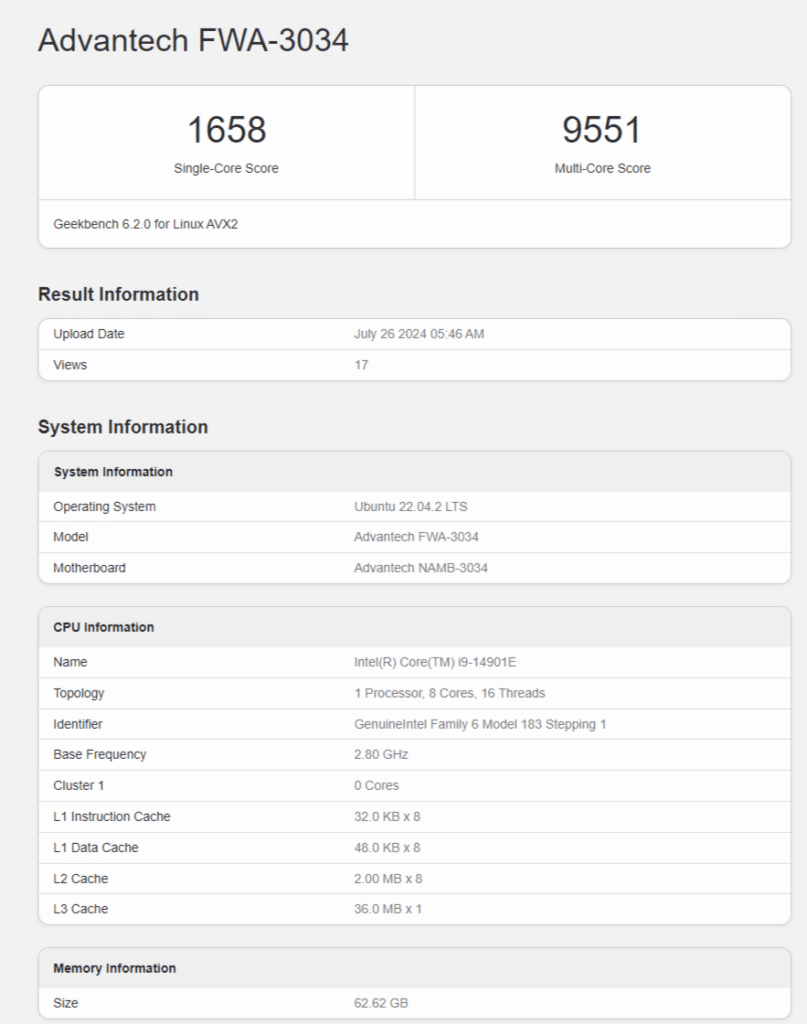This screenshot has width=807, height=1024.
Task: Select the 48.0 KB x 8 value
Action: 387,848
